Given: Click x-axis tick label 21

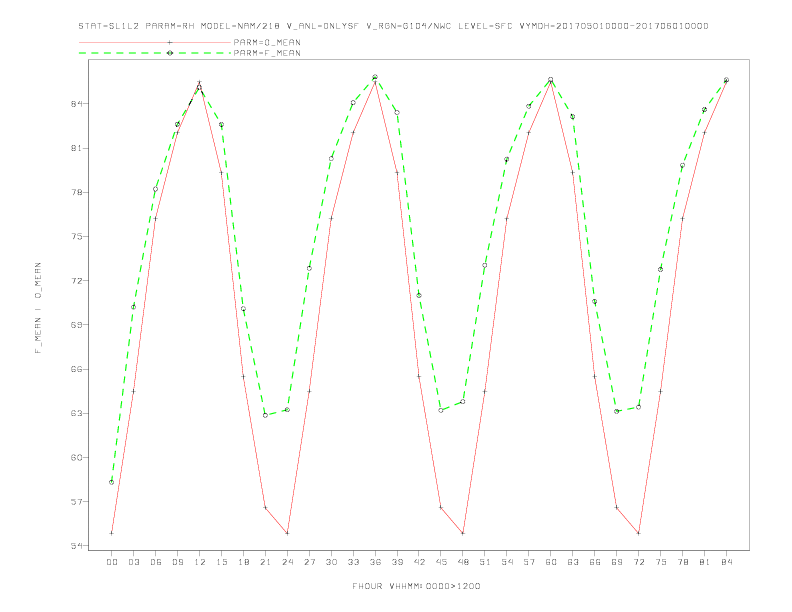Looking at the screenshot, I should click(266, 562).
